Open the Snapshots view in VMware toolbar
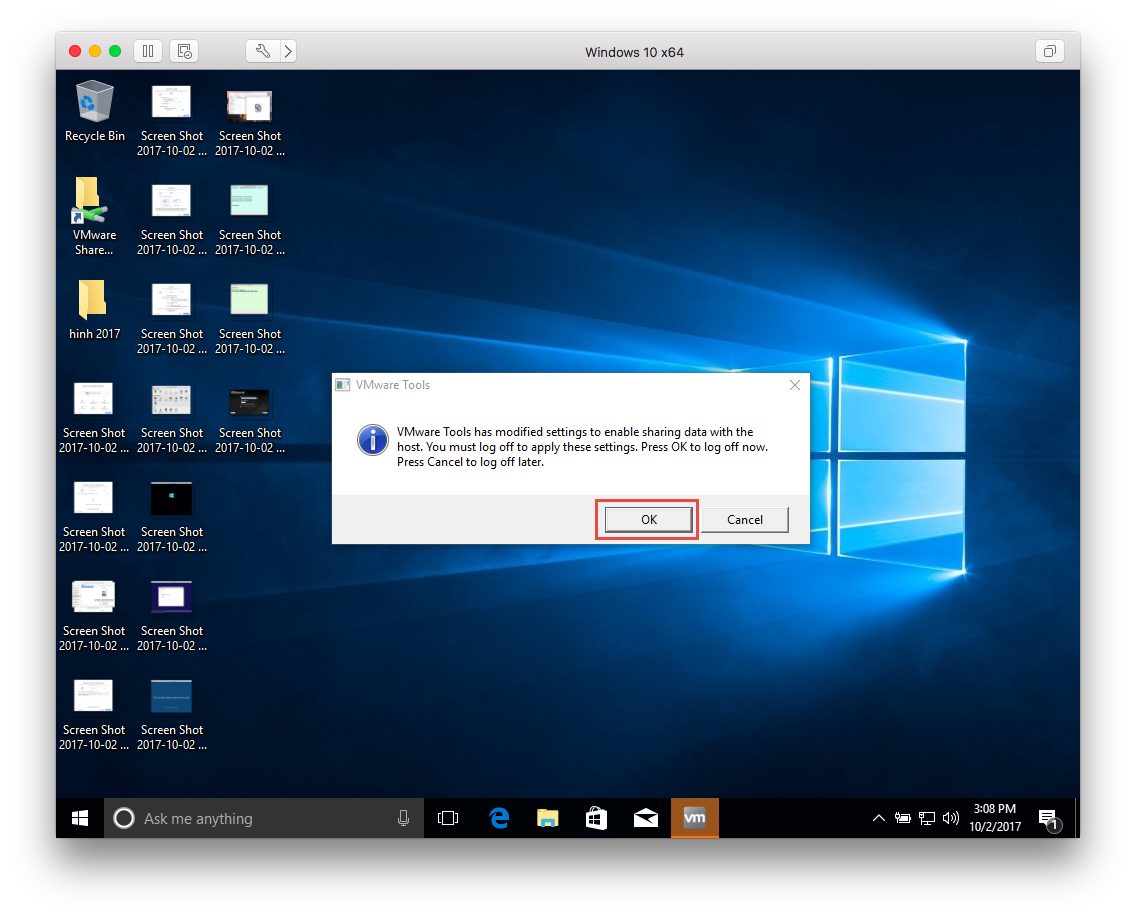This screenshot has width=1136, height=918. click(183, 51)
